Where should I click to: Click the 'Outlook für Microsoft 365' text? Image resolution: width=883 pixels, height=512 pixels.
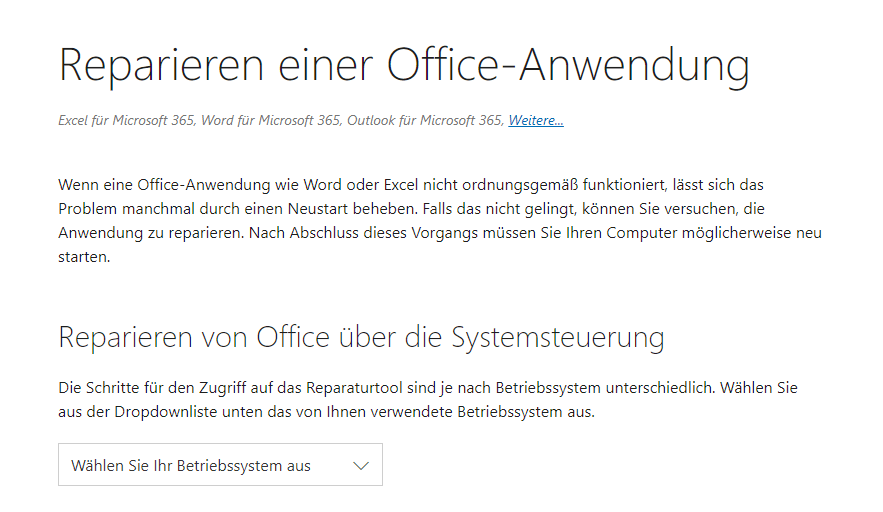425,121
